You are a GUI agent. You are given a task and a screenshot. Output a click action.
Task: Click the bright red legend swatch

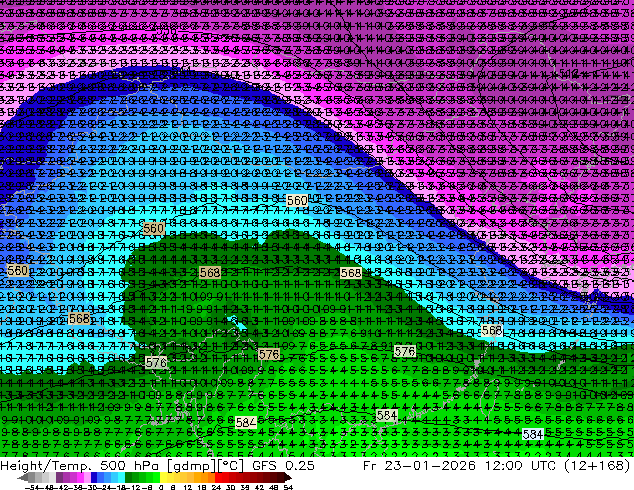click(218, 477)
